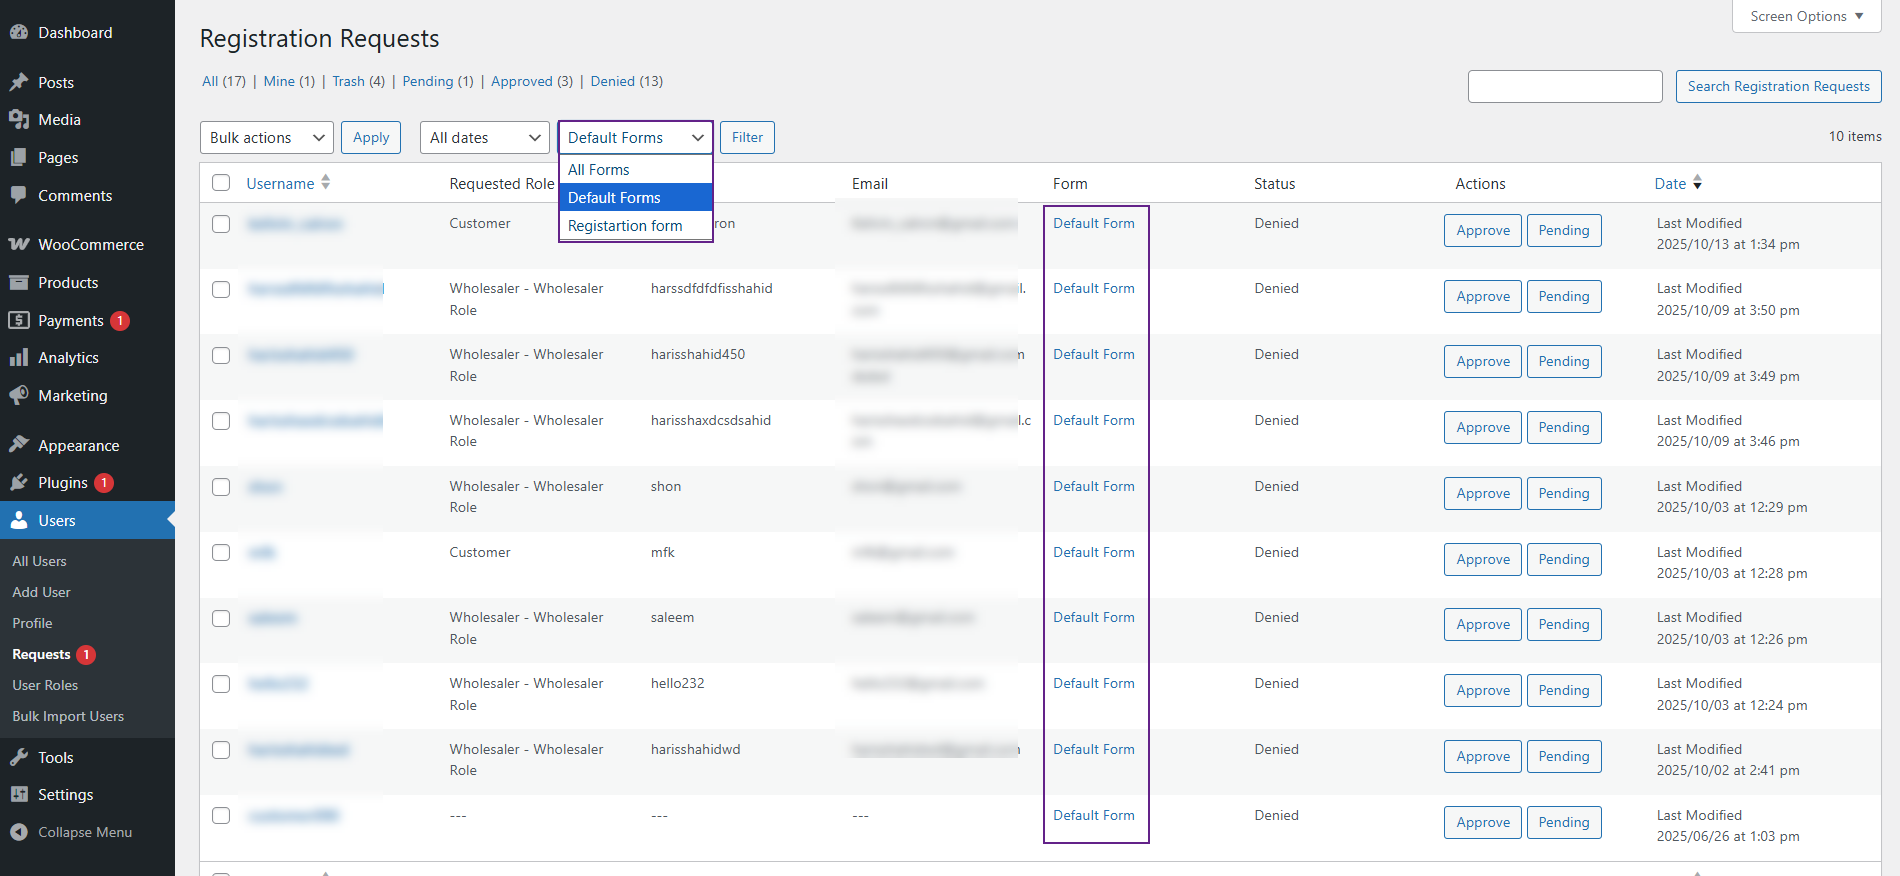Click the search registration requests text field
The width and height of the screenshot is (1900, 876).
coord(1564,86)
